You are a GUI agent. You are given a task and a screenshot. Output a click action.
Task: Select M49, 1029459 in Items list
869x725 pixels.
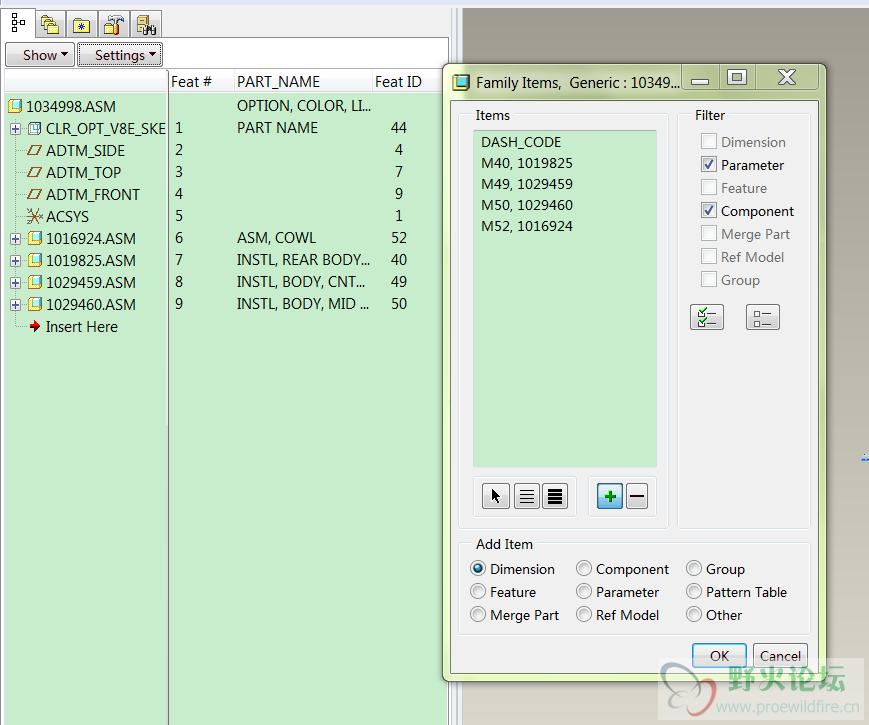(526, 185)
